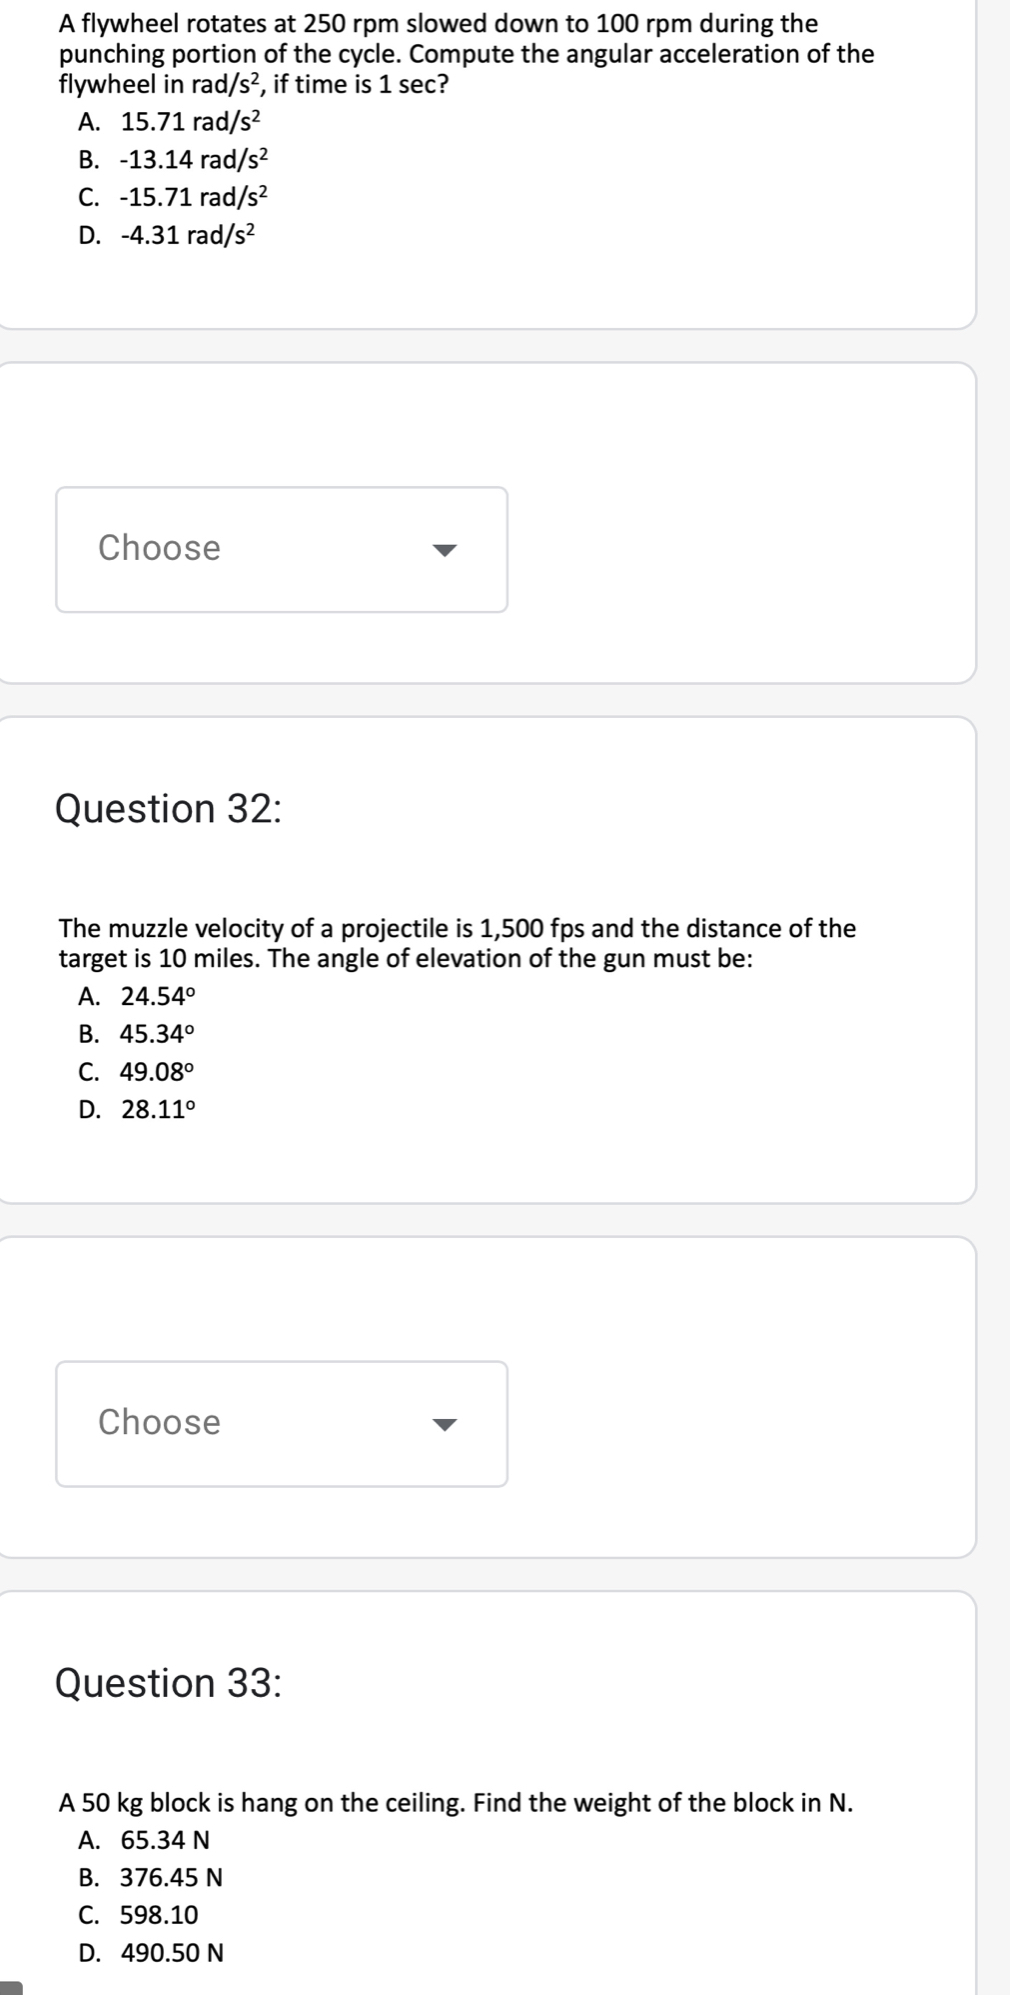Click the Question 33 heading

pyautogui.click(x=168, y=1682)
